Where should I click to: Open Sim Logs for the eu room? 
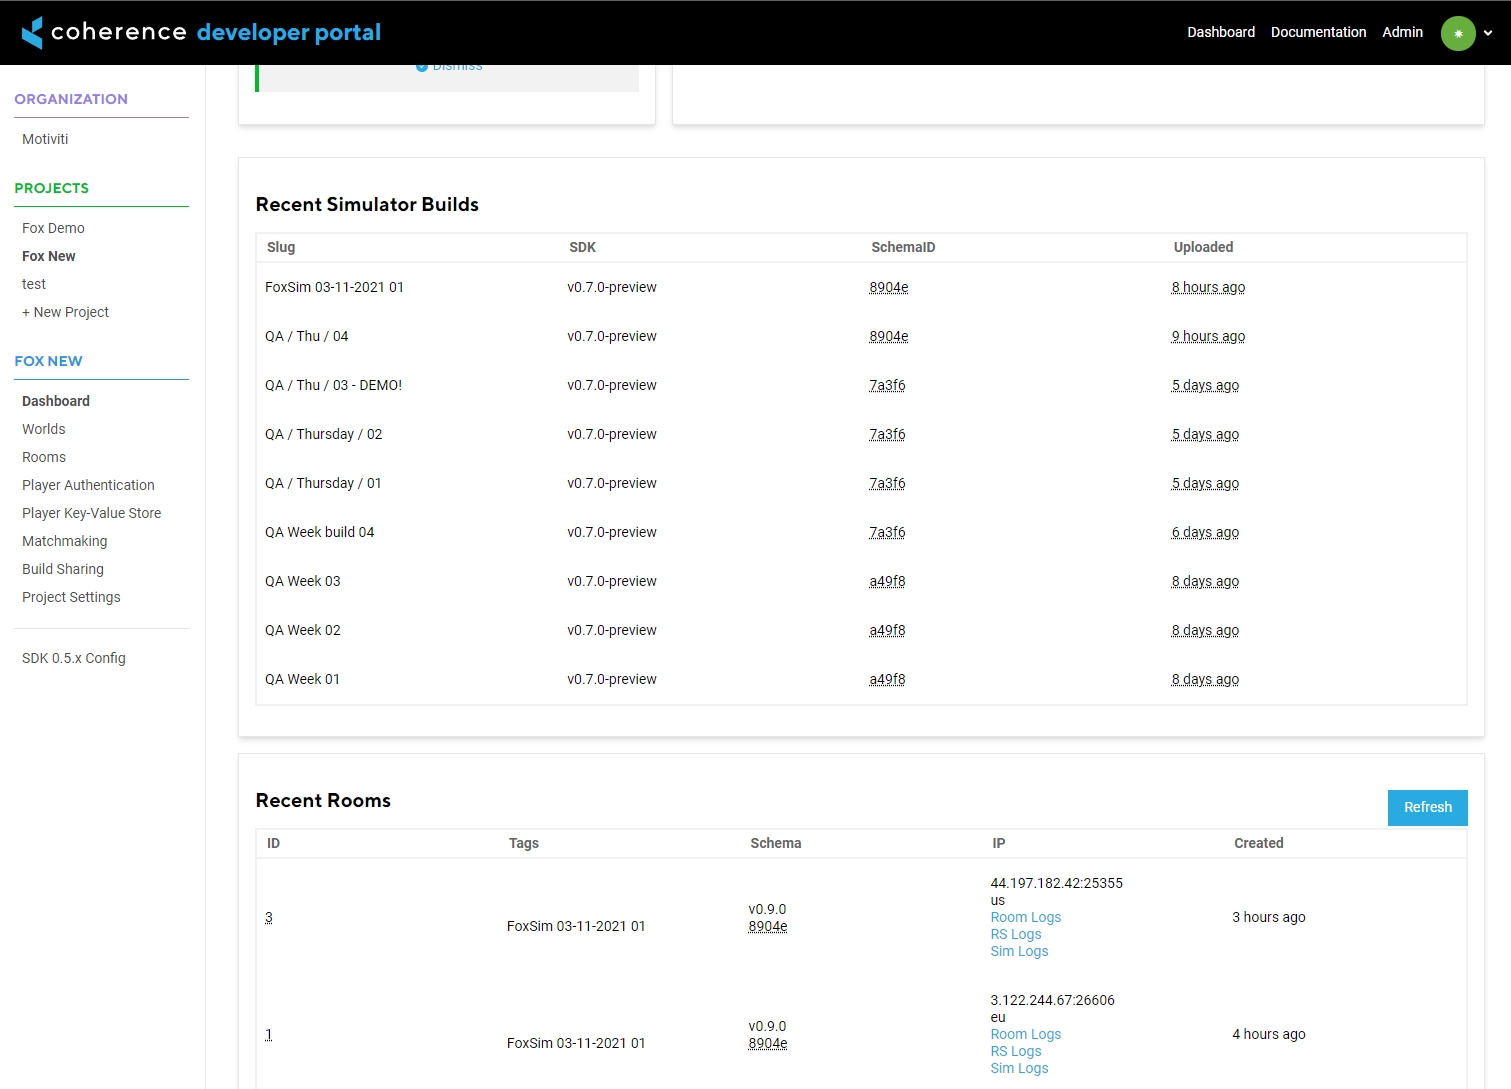tap(1019, 1068)
